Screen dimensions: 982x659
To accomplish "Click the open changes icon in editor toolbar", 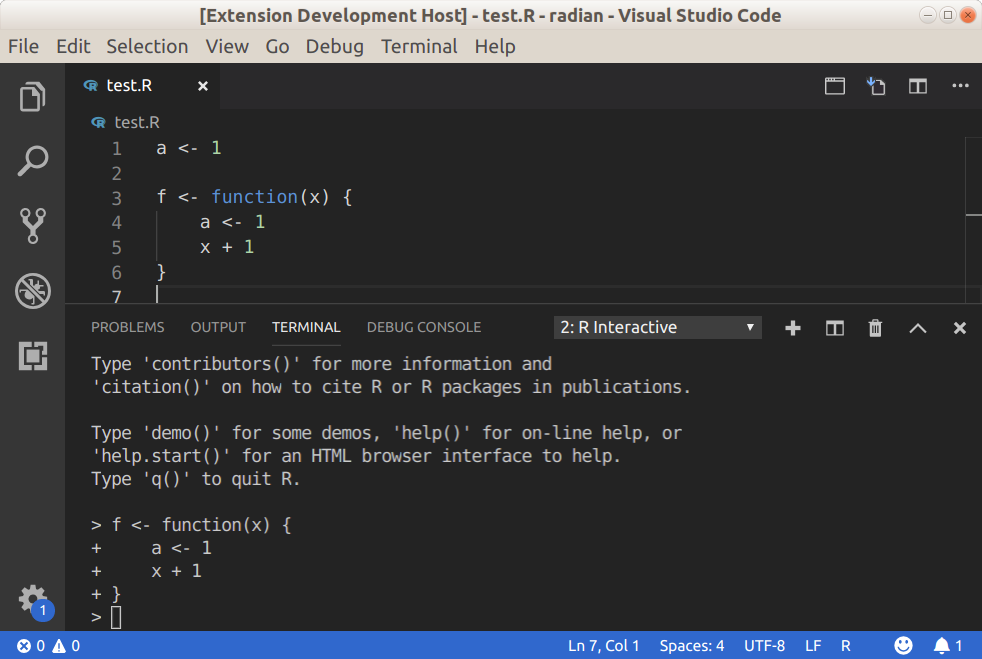I will tap(876, 86).
